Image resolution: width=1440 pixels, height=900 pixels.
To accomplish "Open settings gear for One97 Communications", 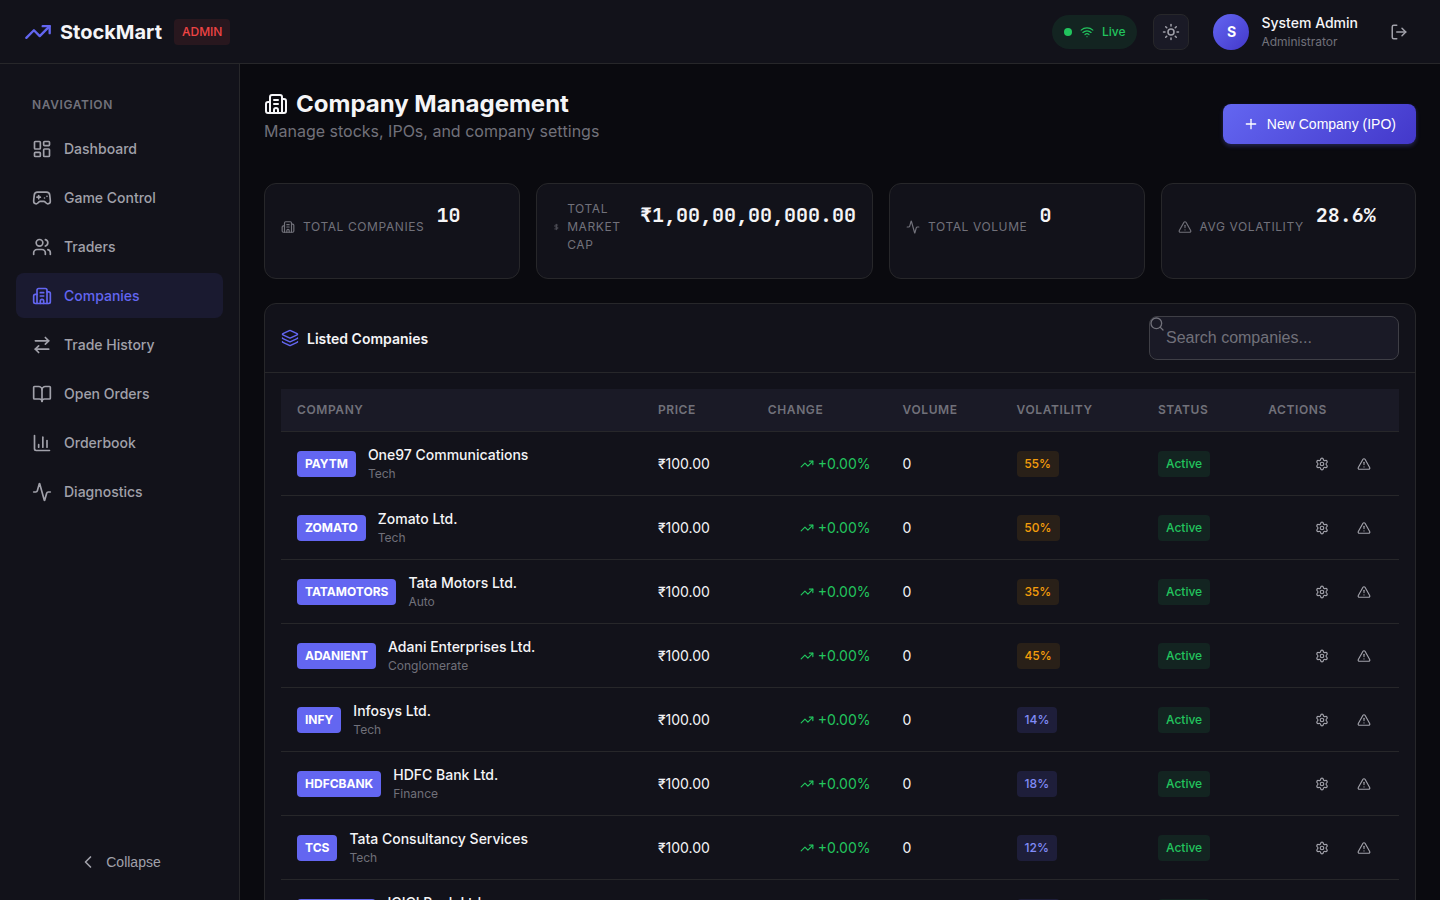I will (1322, 464).
